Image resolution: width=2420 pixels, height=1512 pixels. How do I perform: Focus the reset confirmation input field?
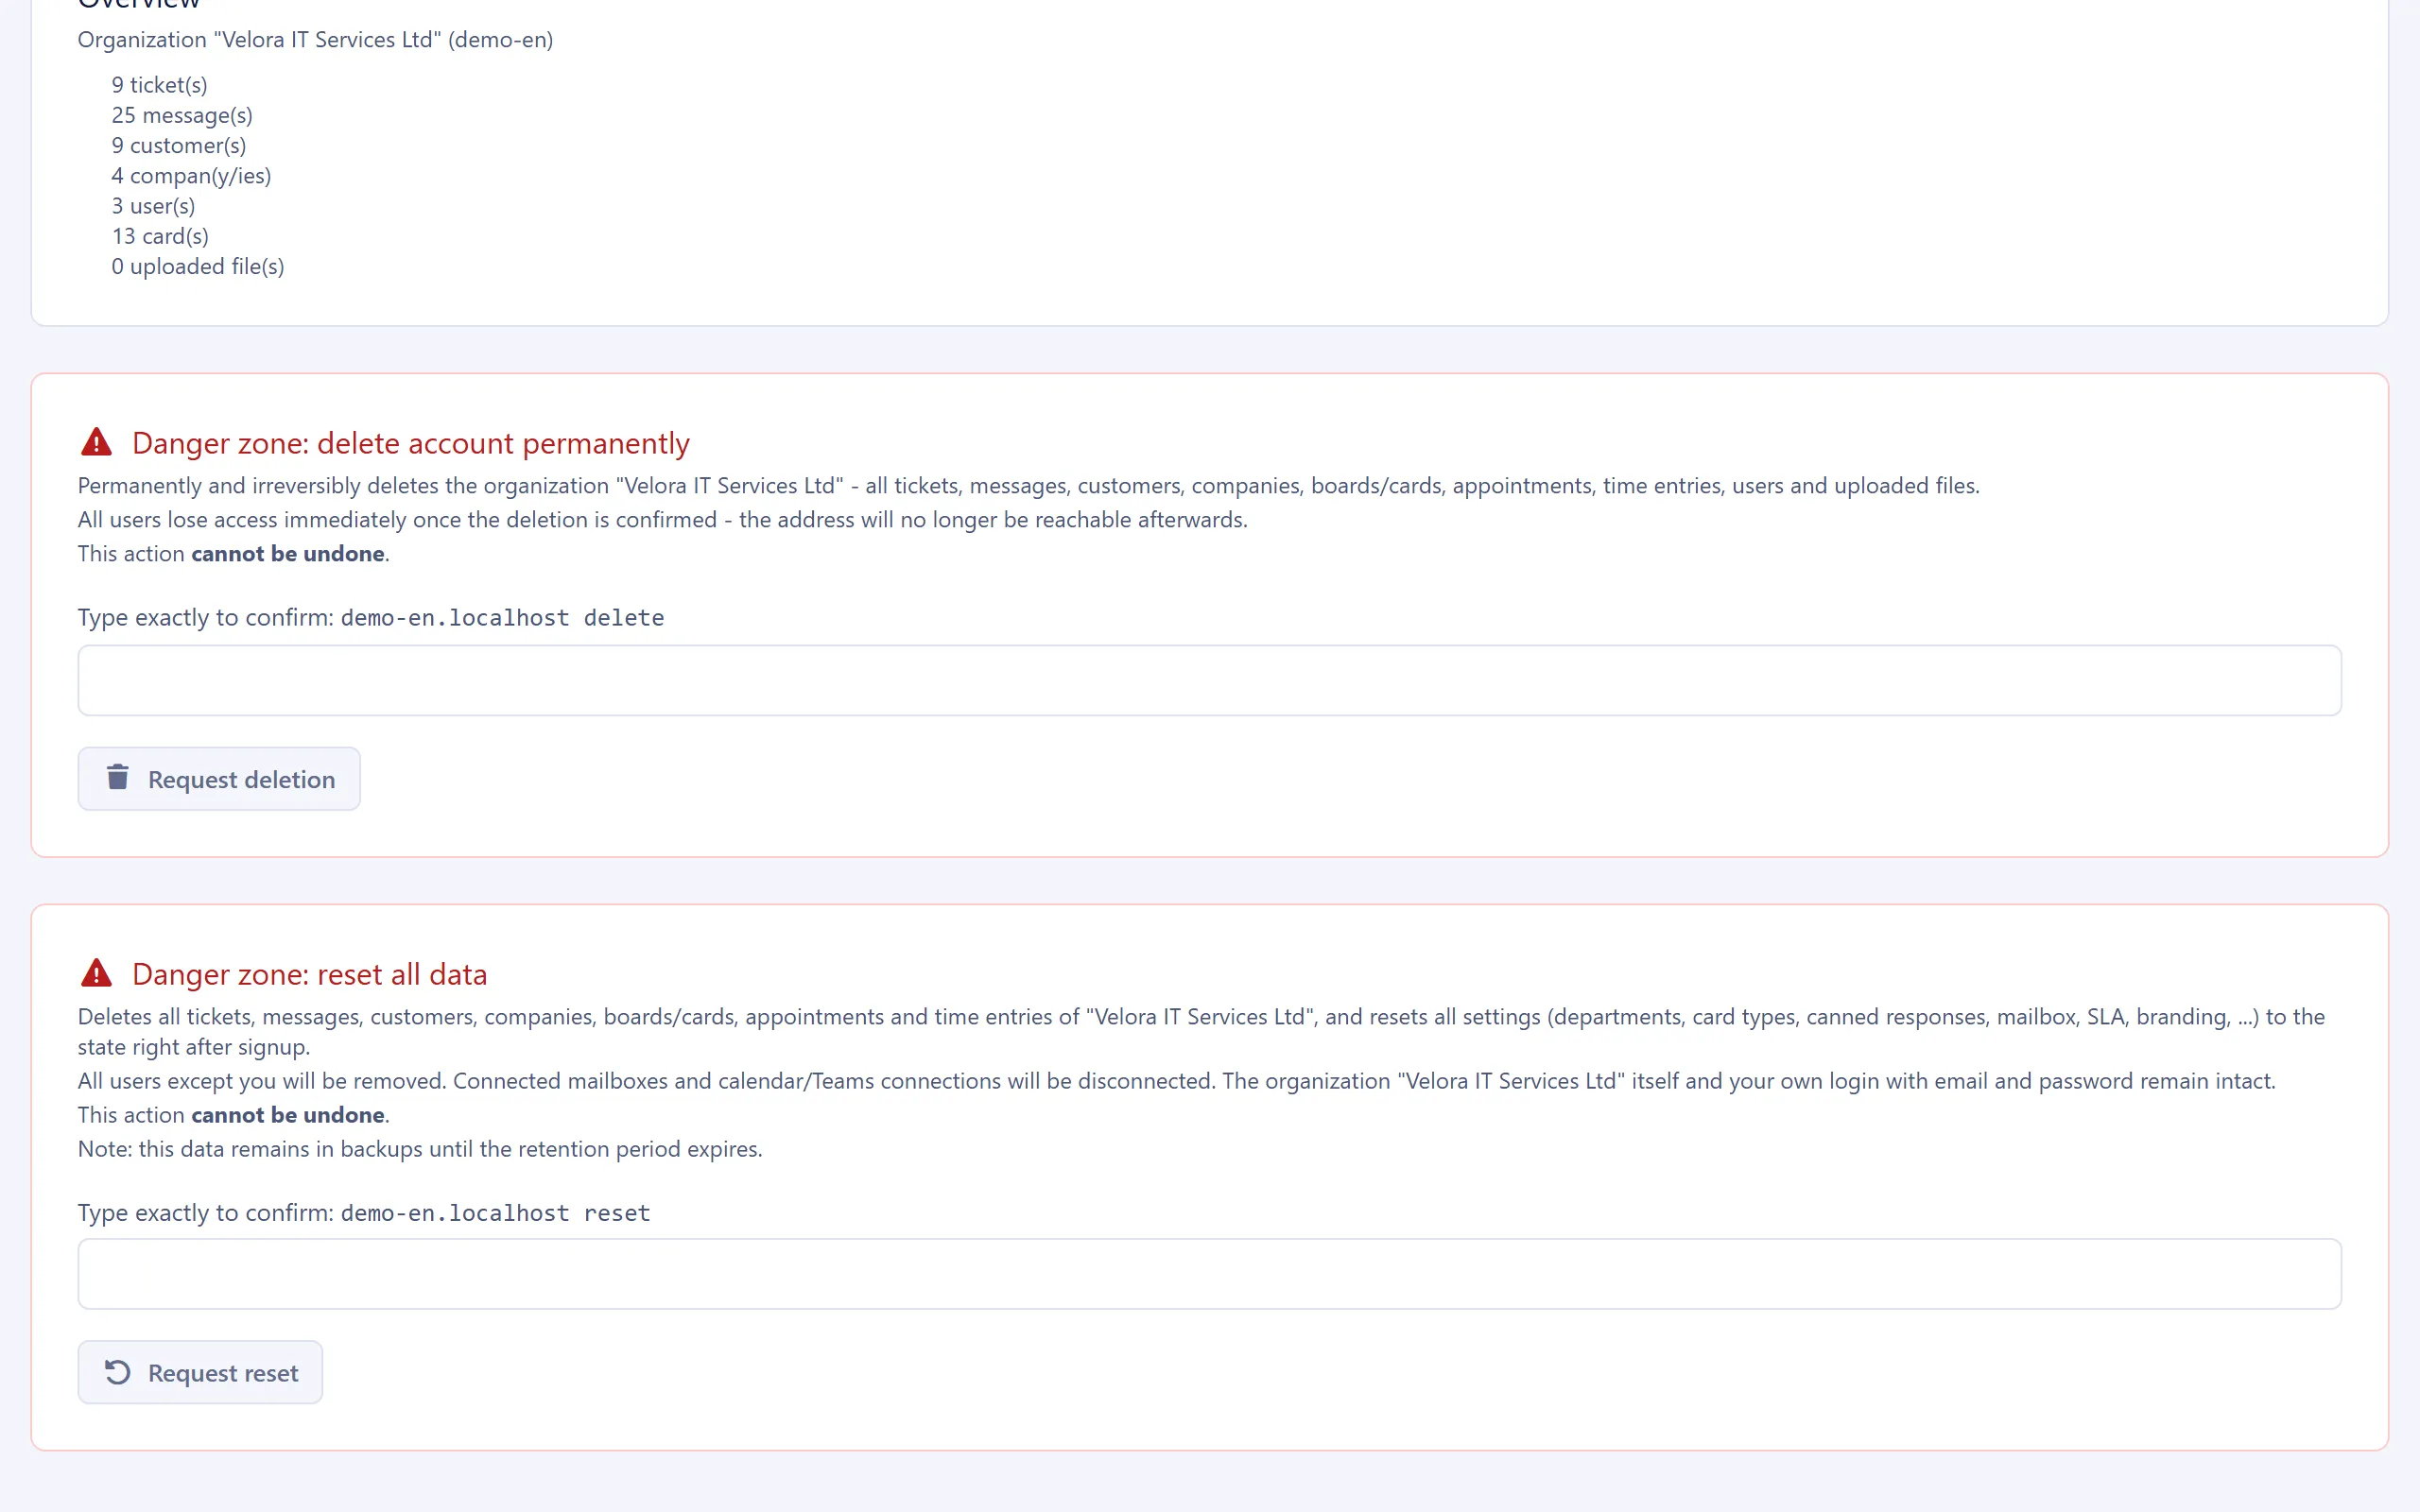1209,1274
